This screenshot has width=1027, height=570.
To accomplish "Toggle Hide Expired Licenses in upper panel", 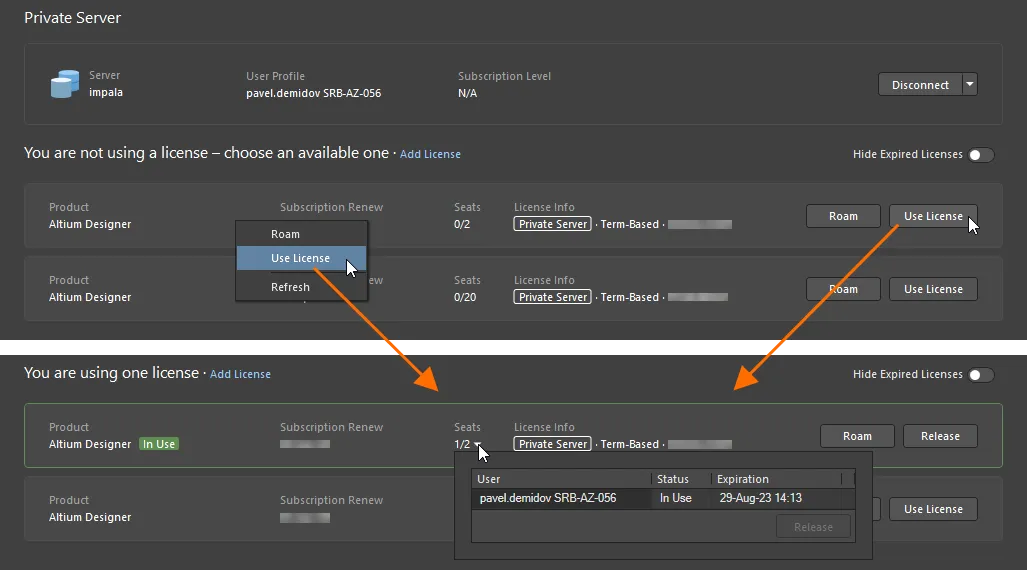I will pos(980,155).
